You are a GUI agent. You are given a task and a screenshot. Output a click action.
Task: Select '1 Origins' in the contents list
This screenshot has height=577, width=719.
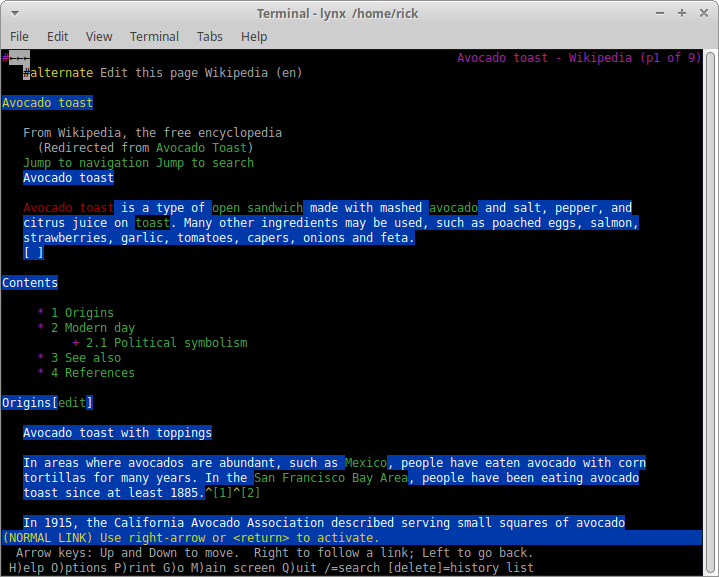pos(82,313)
